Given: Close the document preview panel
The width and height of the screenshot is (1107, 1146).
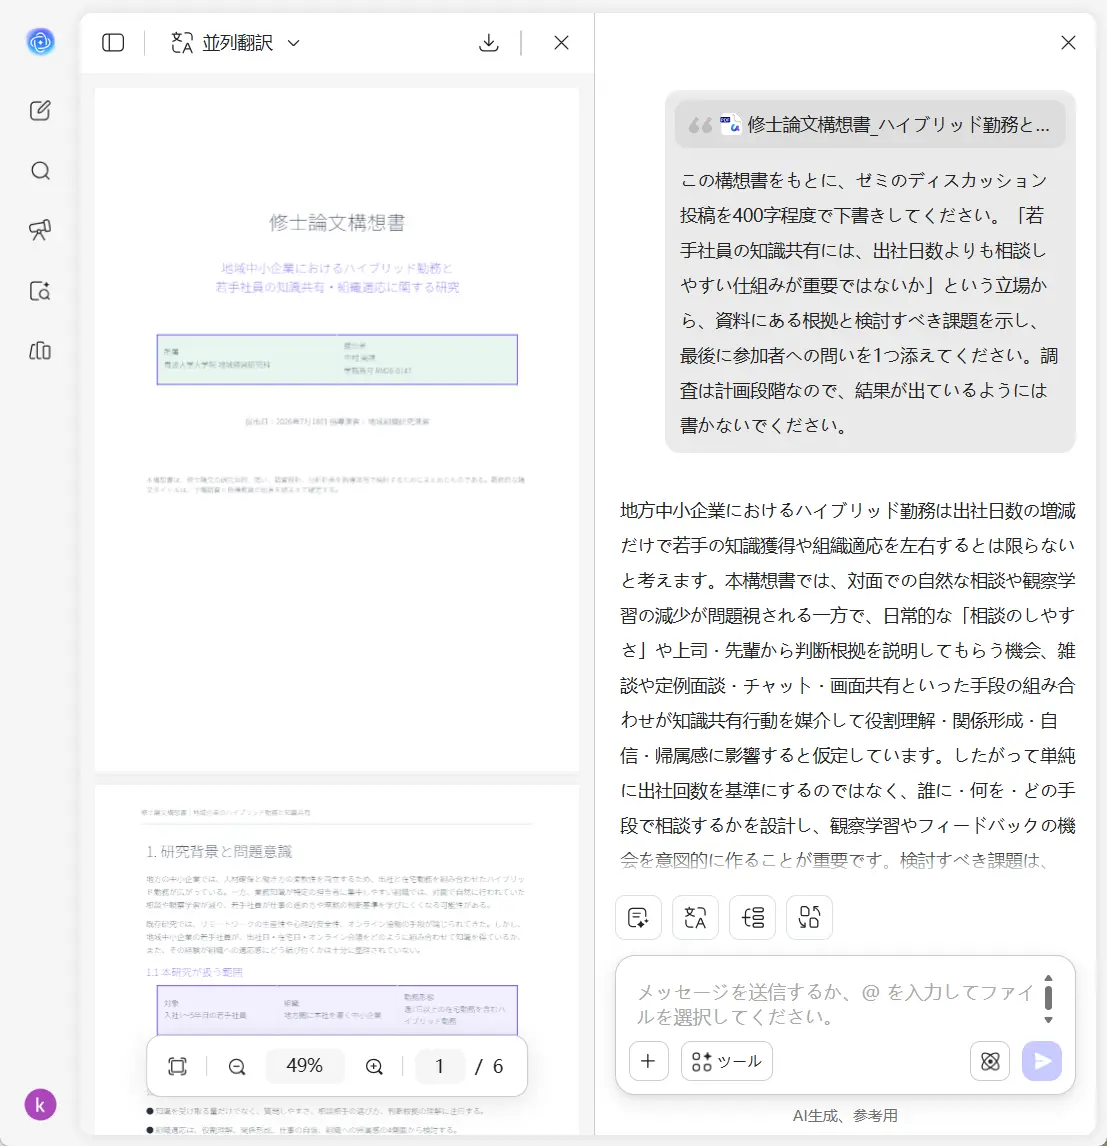Looking at the screenshot, I should tap(561, 42).
